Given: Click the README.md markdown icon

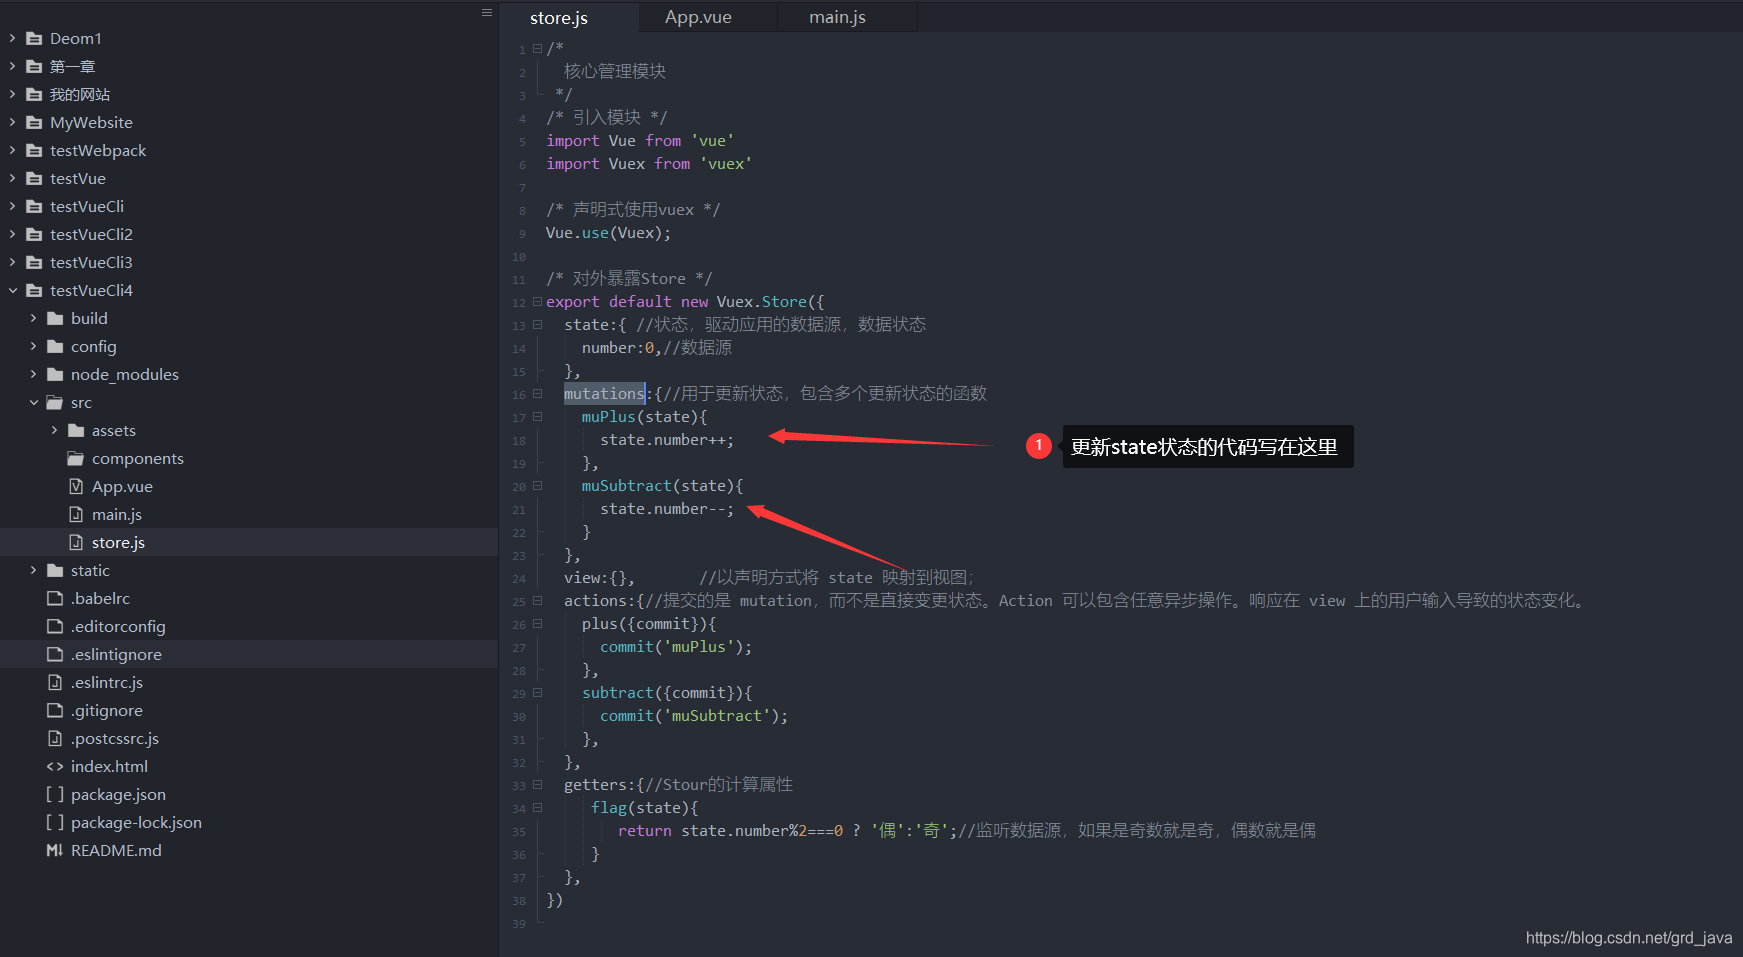Looking at the screenshot, I should click(55, 850).
